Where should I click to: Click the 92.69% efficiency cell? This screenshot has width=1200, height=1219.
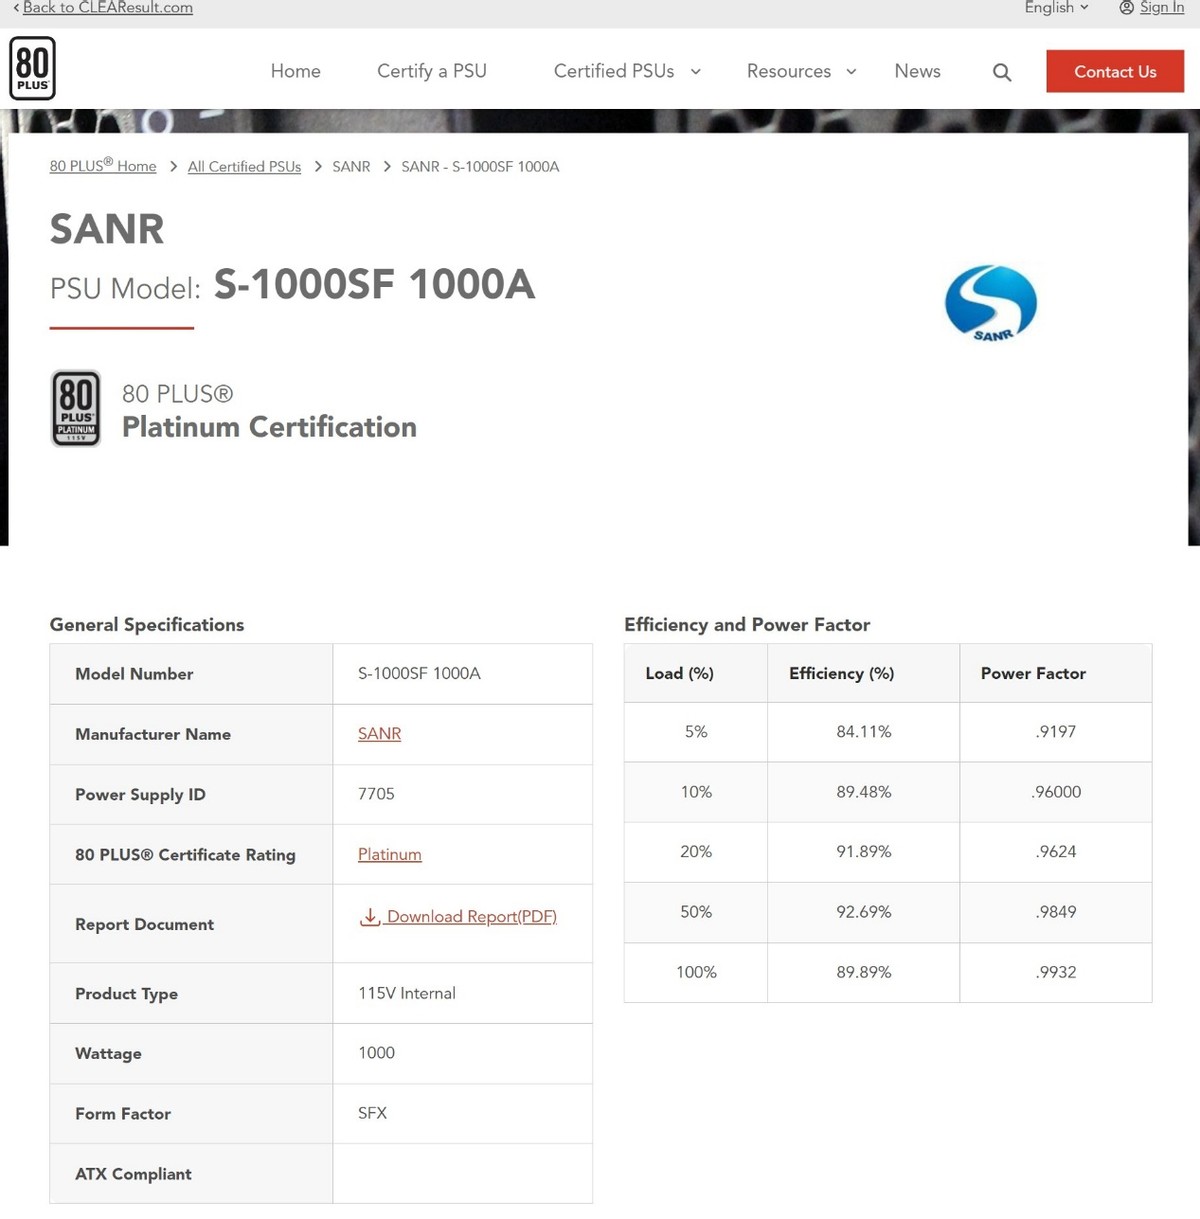(x=864, y=911)
